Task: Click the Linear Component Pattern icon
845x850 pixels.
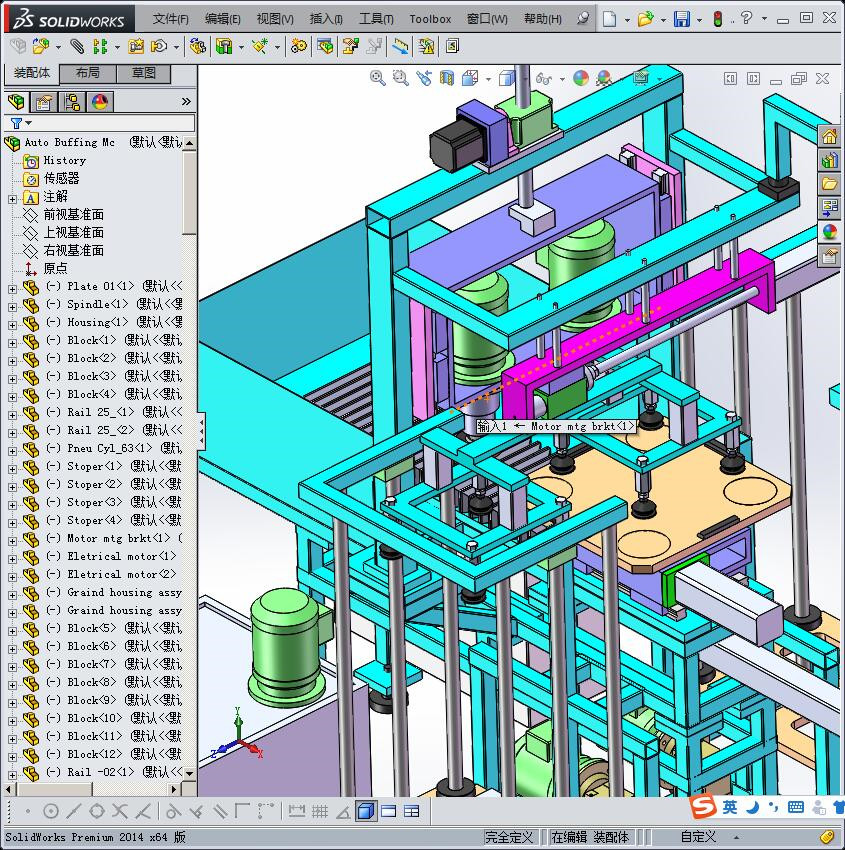Action: [100, 47]
